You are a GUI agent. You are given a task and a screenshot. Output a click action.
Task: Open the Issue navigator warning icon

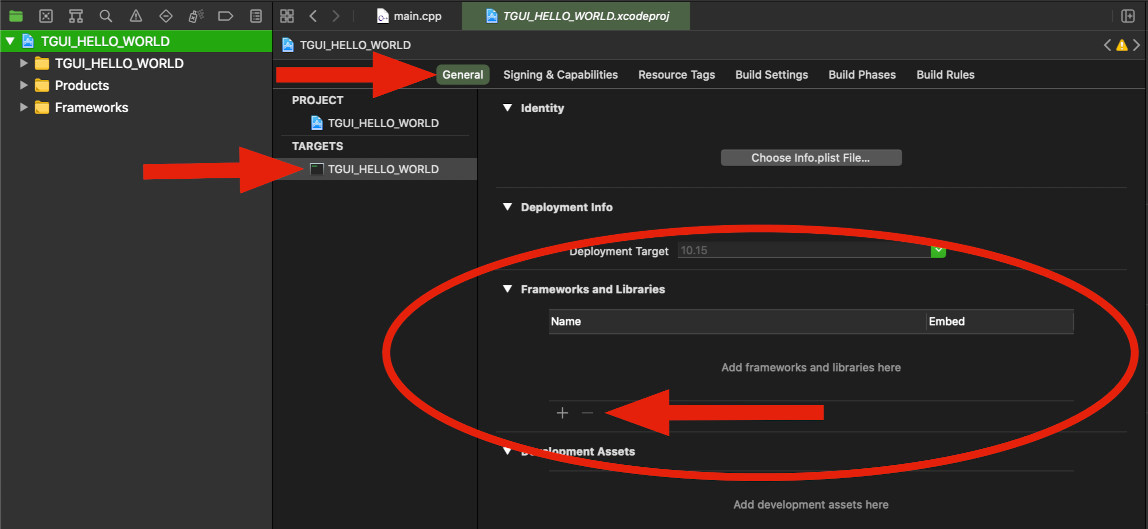click(135, 15)
